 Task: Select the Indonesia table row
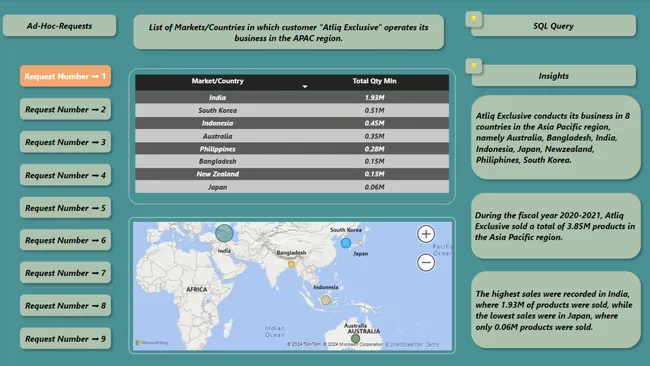click(292, 123)
